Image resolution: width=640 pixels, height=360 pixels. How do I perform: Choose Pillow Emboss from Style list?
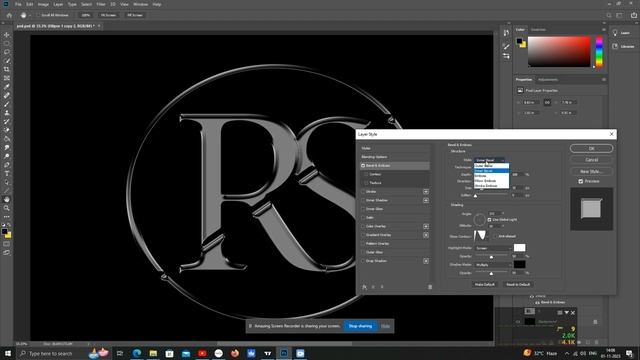point(491,180)
